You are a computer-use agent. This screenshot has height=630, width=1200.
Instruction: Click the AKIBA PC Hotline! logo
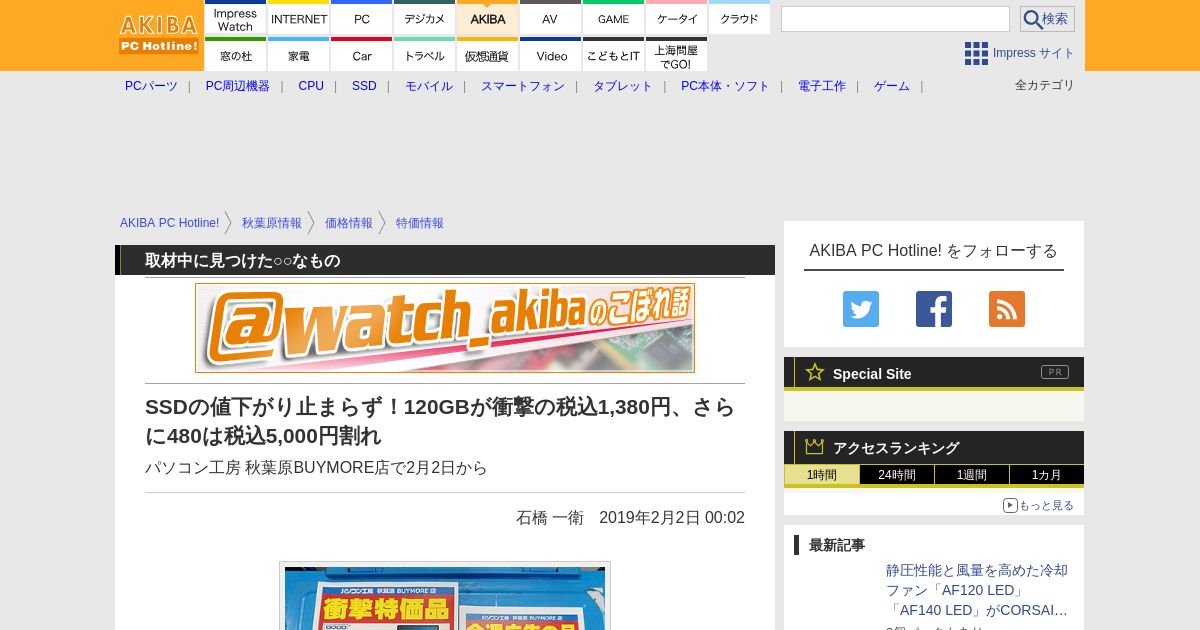159,34
